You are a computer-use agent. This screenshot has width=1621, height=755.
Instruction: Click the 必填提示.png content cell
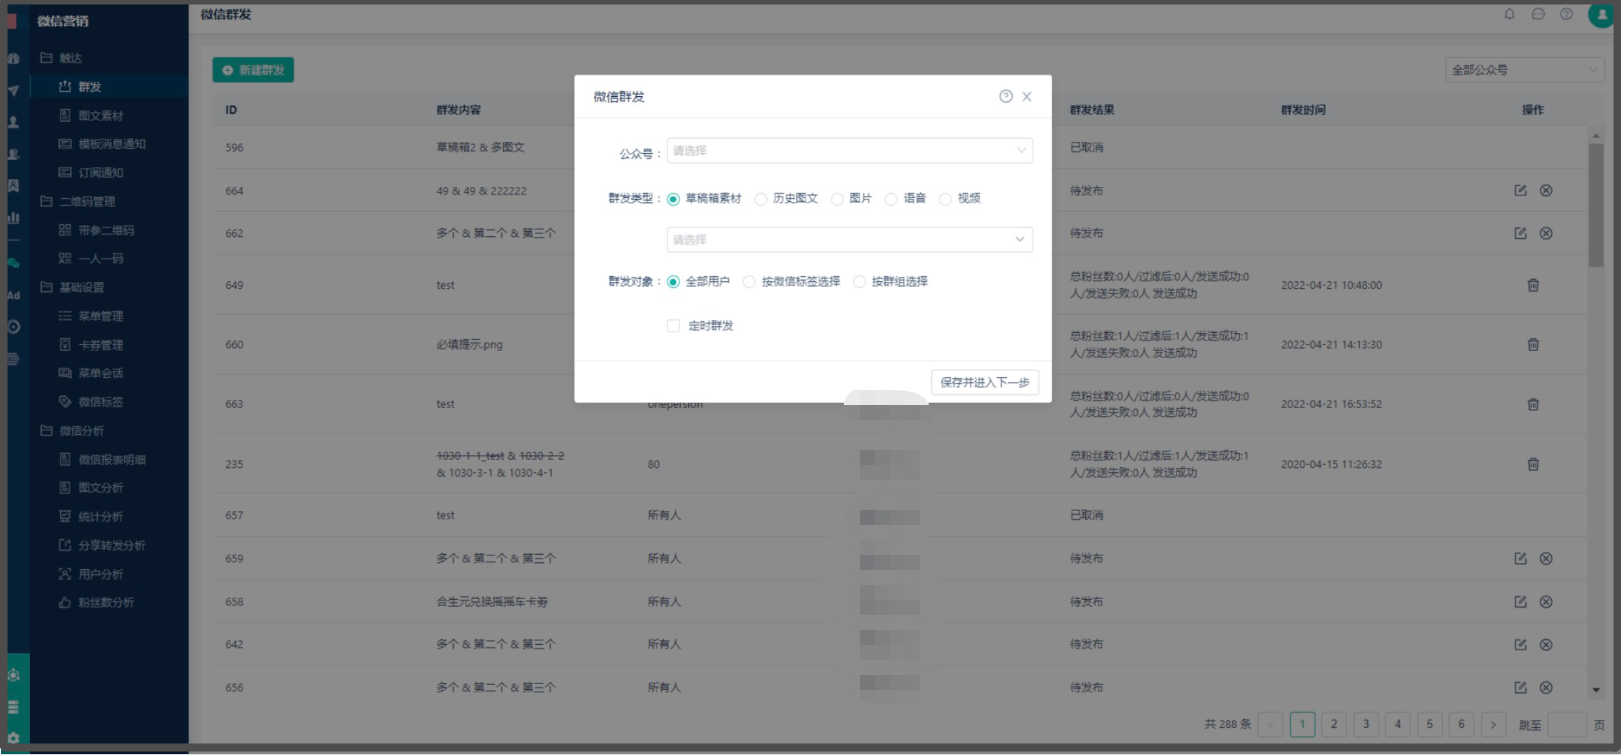[469, 345]
